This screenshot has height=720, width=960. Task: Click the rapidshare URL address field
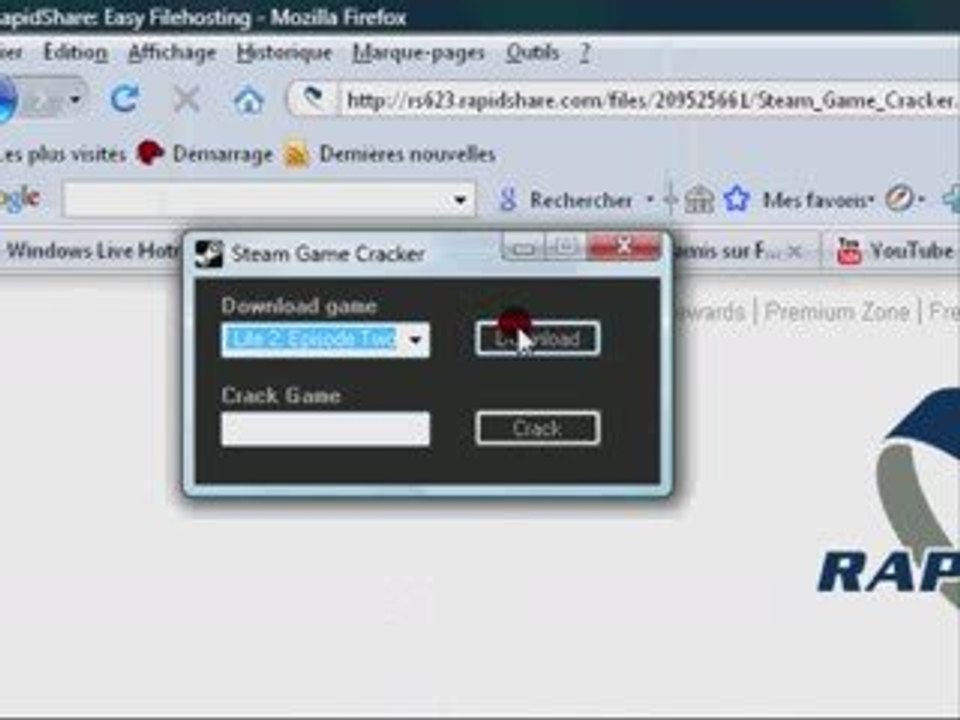point(649,100)
